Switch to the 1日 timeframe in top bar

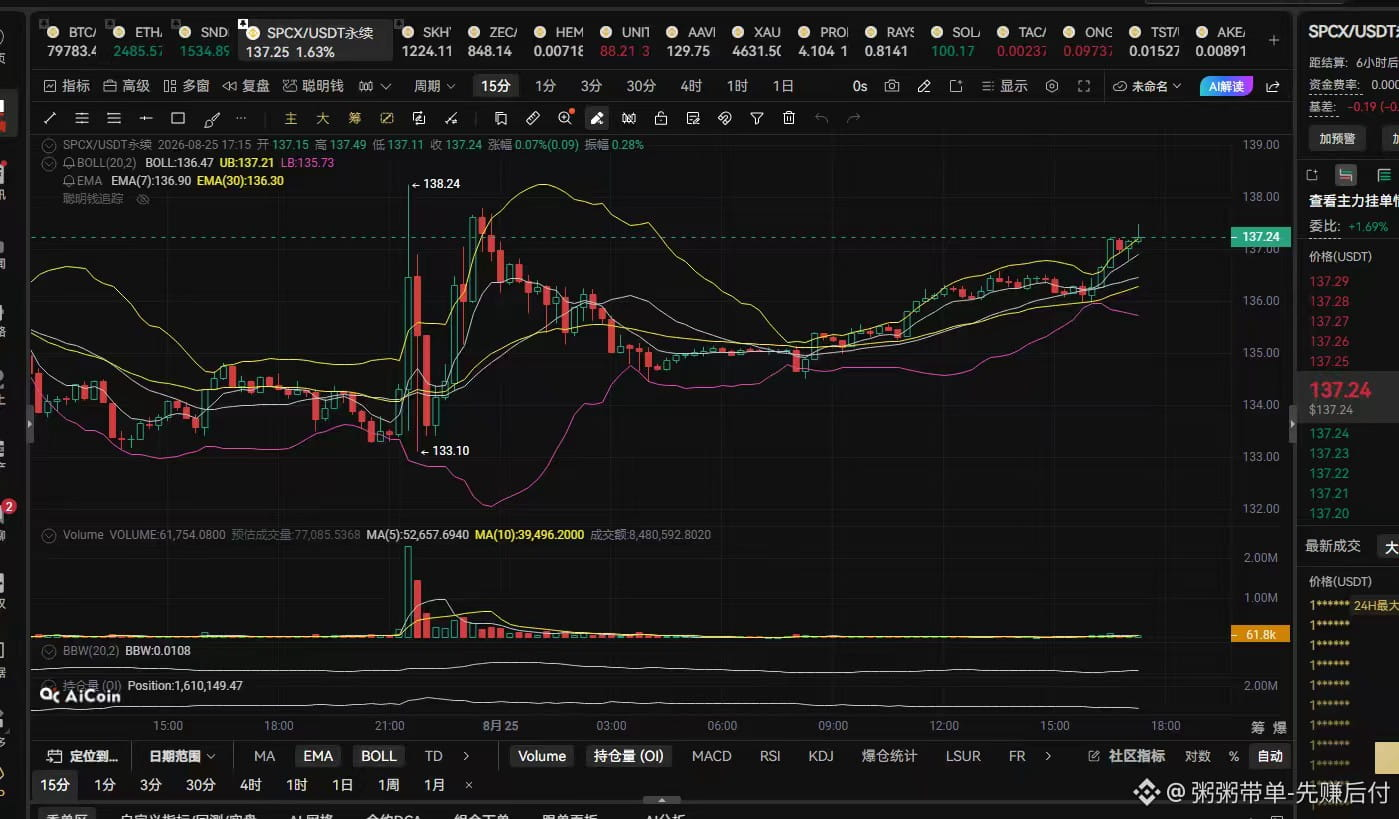tap(783, 86)
